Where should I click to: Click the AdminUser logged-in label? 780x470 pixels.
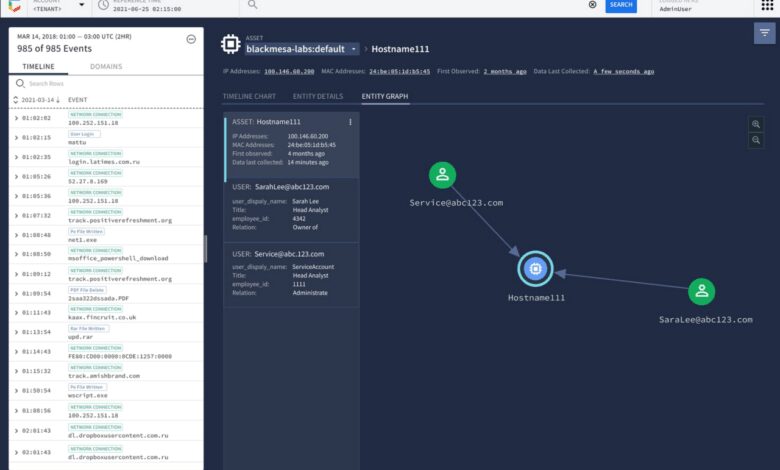[x=676, y=9]
